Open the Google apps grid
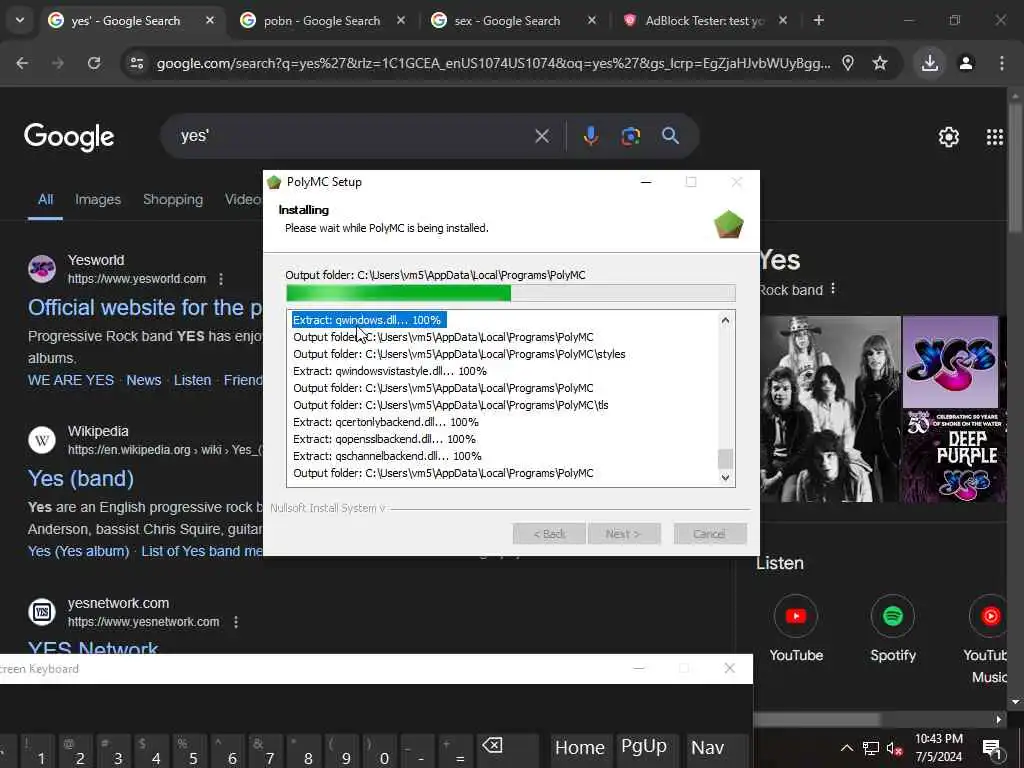The width and height of the screenshot is (1024, 768). (x=995, y=137)
